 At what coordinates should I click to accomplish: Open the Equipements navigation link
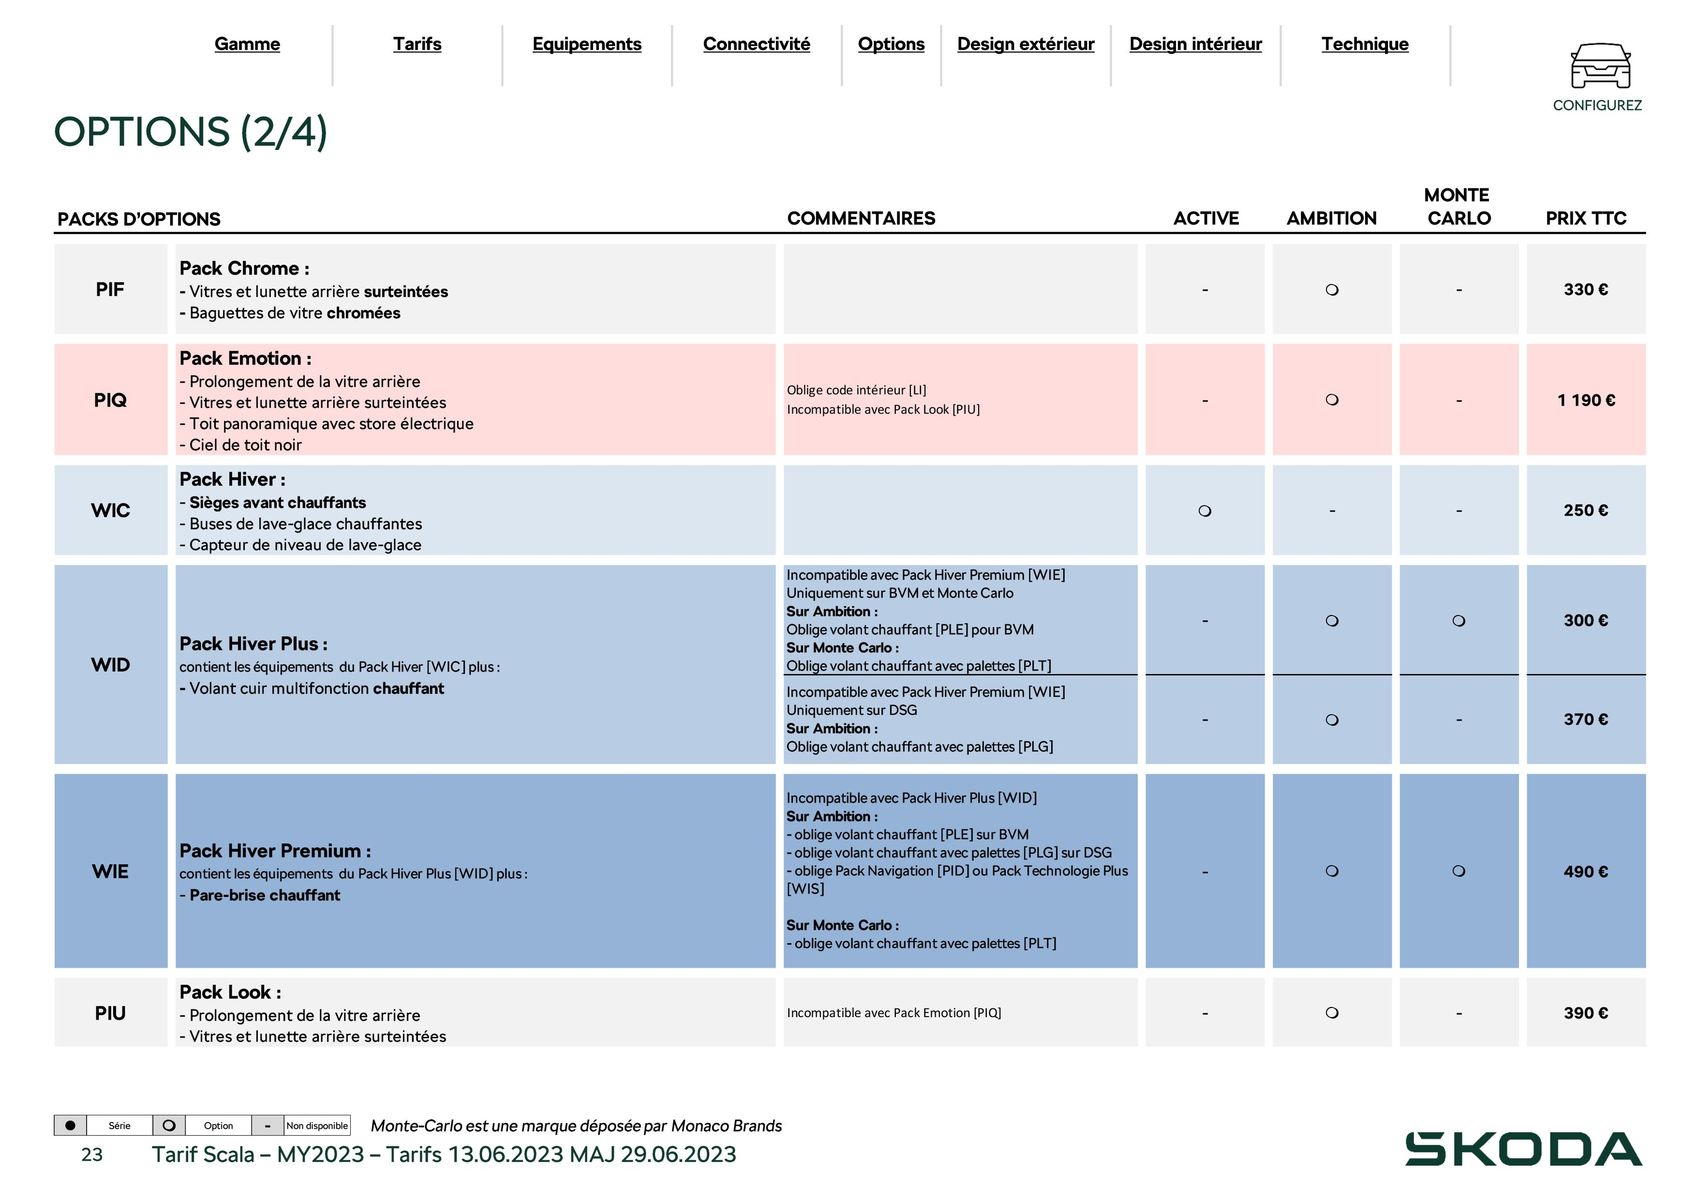(x=587, y=44)
